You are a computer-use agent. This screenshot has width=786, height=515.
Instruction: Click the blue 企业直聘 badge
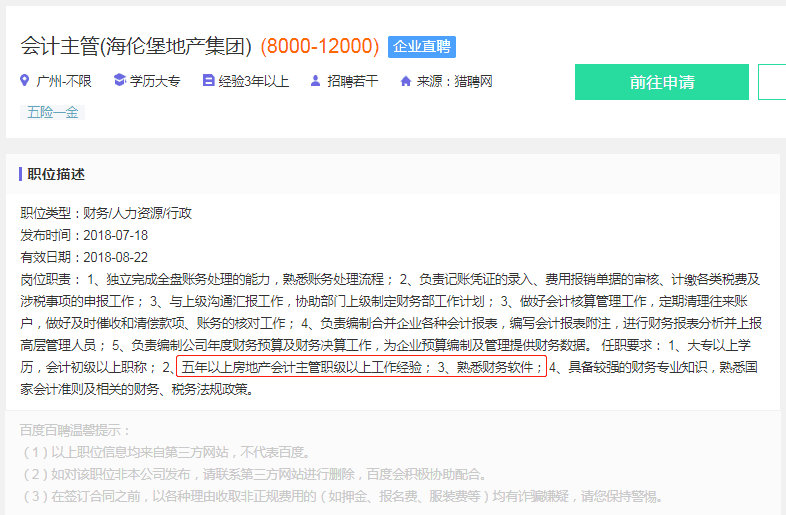coord(421,46)
